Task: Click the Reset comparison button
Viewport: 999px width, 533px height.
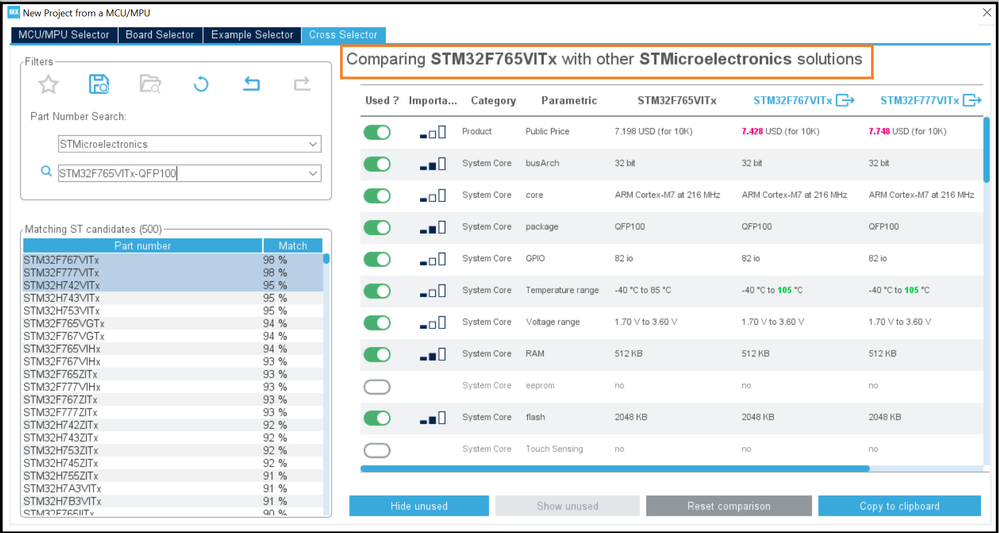Action: [x=729, y=506]
